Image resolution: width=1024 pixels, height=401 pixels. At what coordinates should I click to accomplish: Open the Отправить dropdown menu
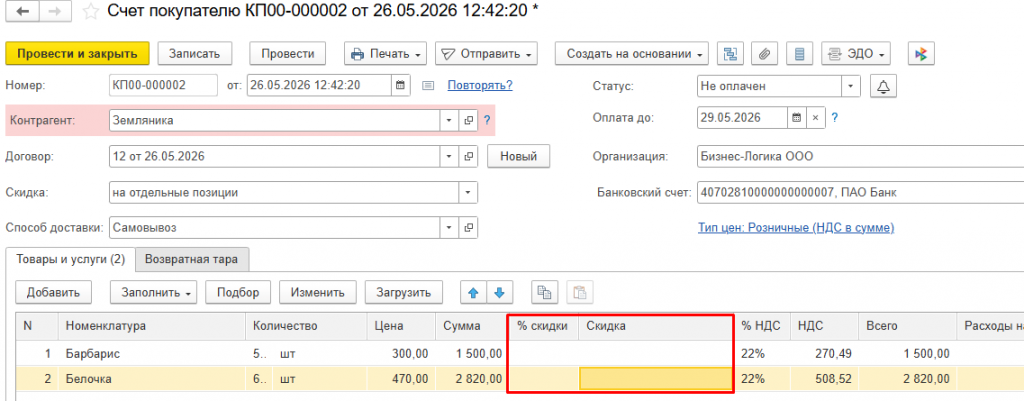coord(486,54)
